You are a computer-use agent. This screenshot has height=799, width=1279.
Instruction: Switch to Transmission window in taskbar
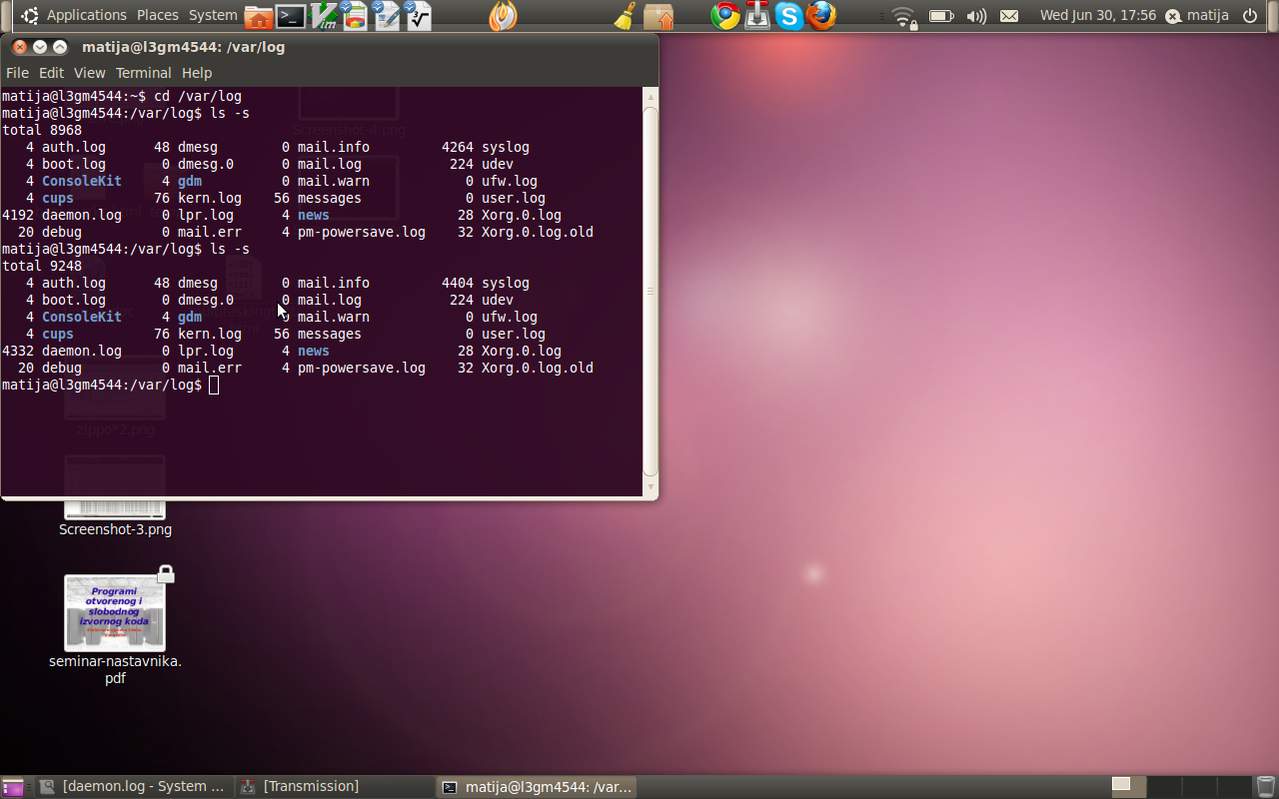pos(300,786)
